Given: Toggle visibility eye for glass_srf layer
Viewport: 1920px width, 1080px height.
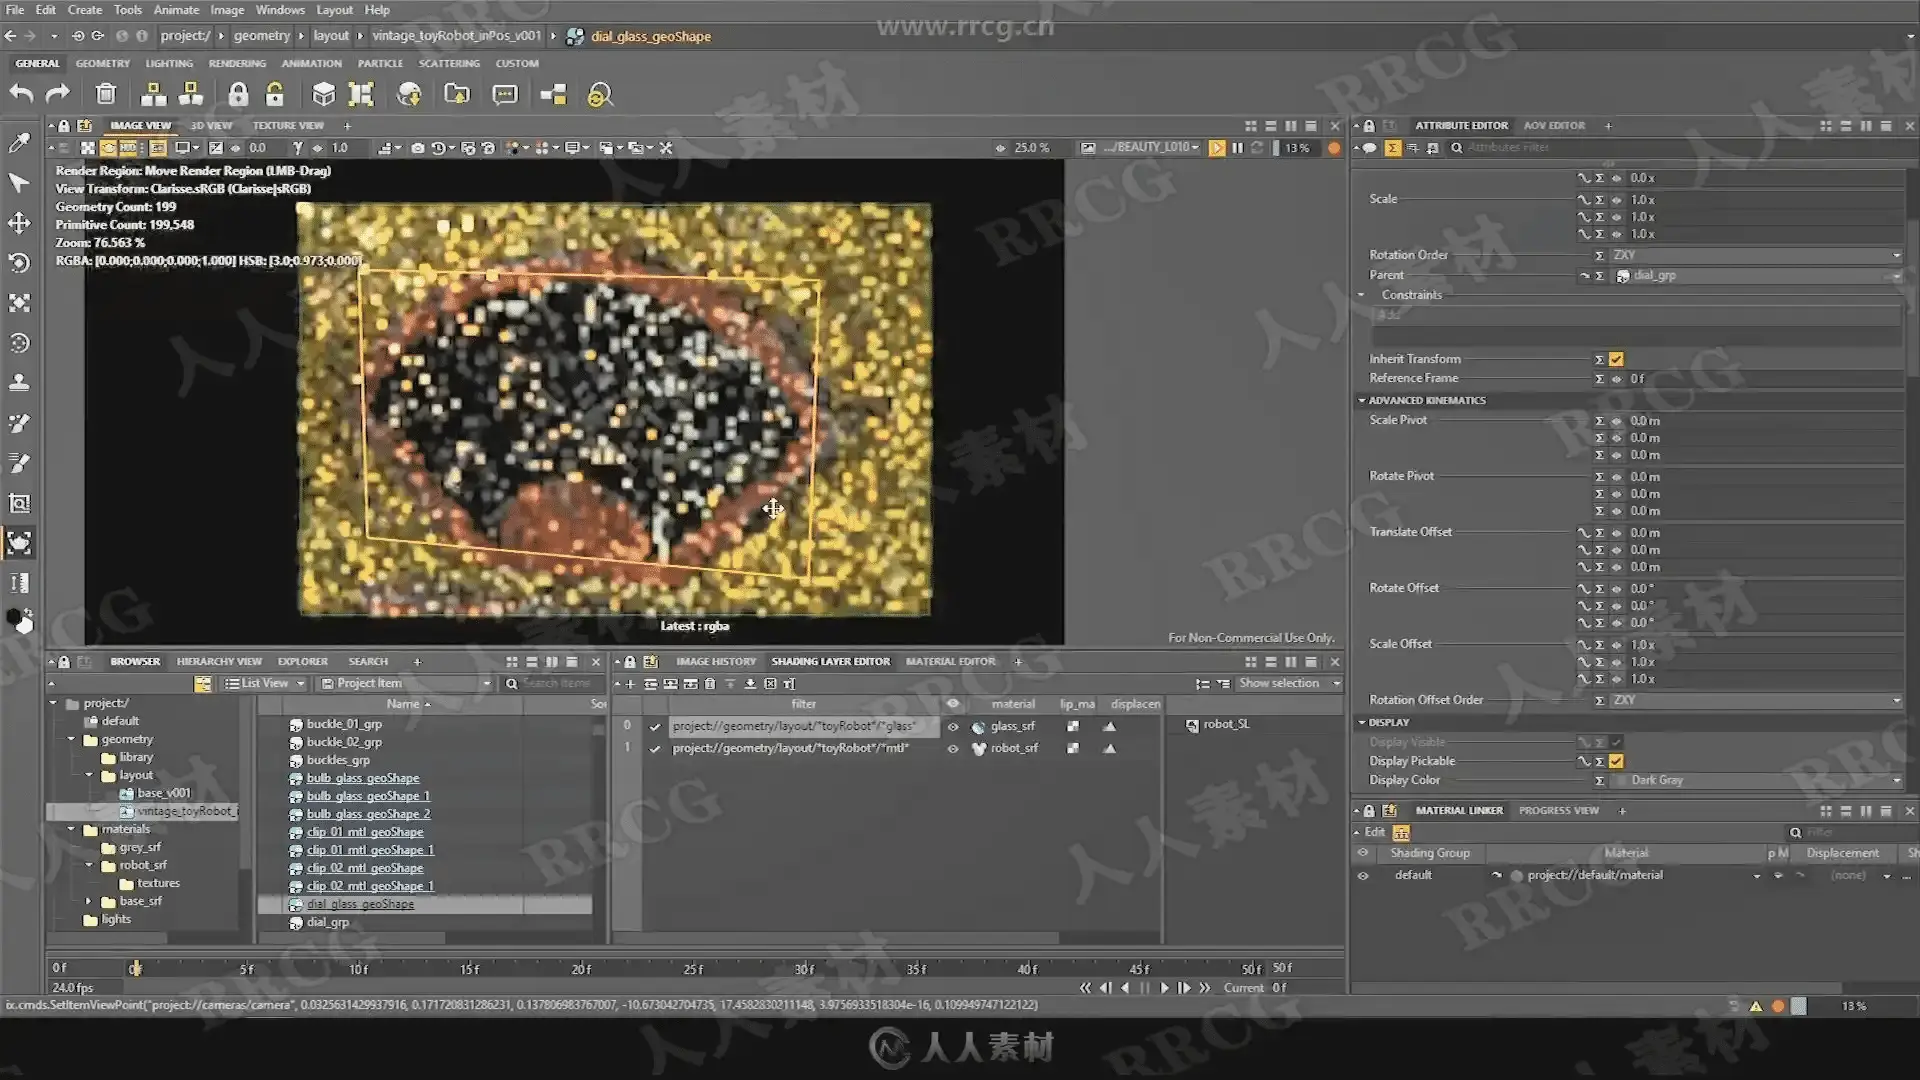Looking at the screenshot, I should tap(953, 727).
